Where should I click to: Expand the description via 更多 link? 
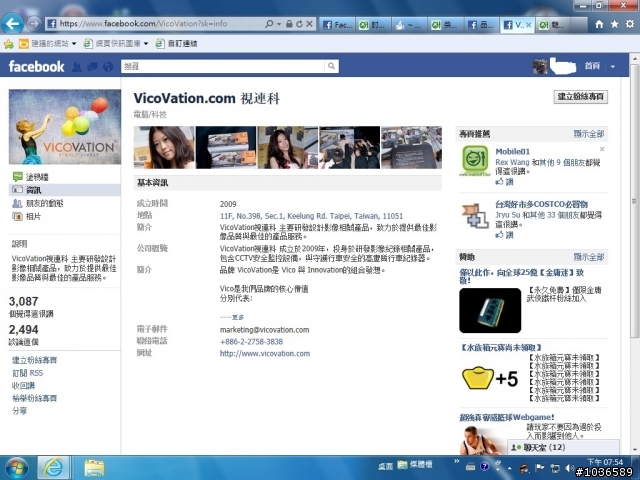point(238,317)
